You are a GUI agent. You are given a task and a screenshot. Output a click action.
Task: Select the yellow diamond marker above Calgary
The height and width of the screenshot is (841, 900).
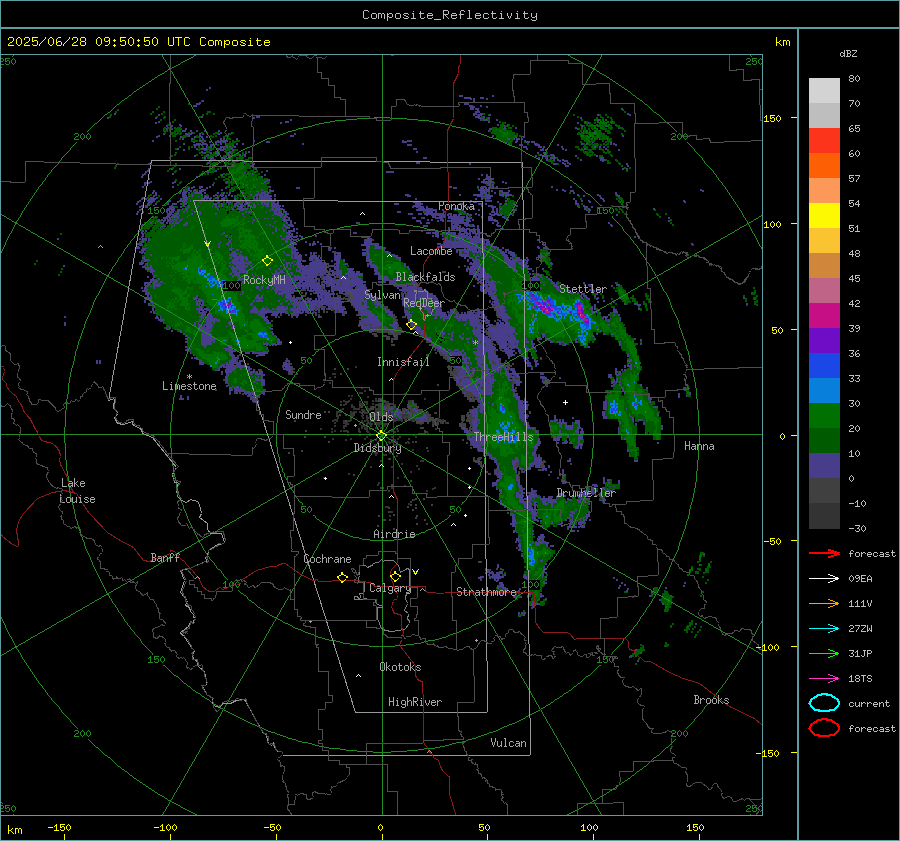tap(395, 576)
